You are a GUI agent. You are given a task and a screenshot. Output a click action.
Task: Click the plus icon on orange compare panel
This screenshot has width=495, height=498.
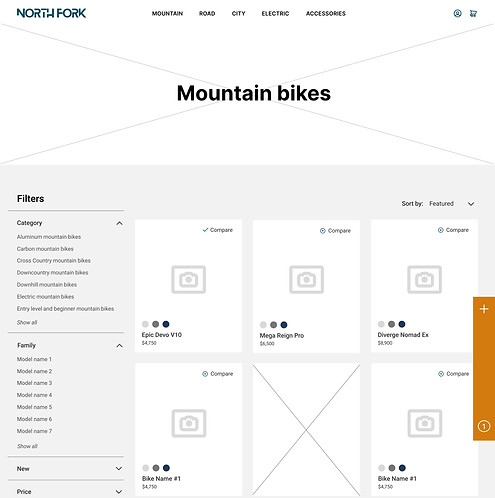click(x=484, y=309)
